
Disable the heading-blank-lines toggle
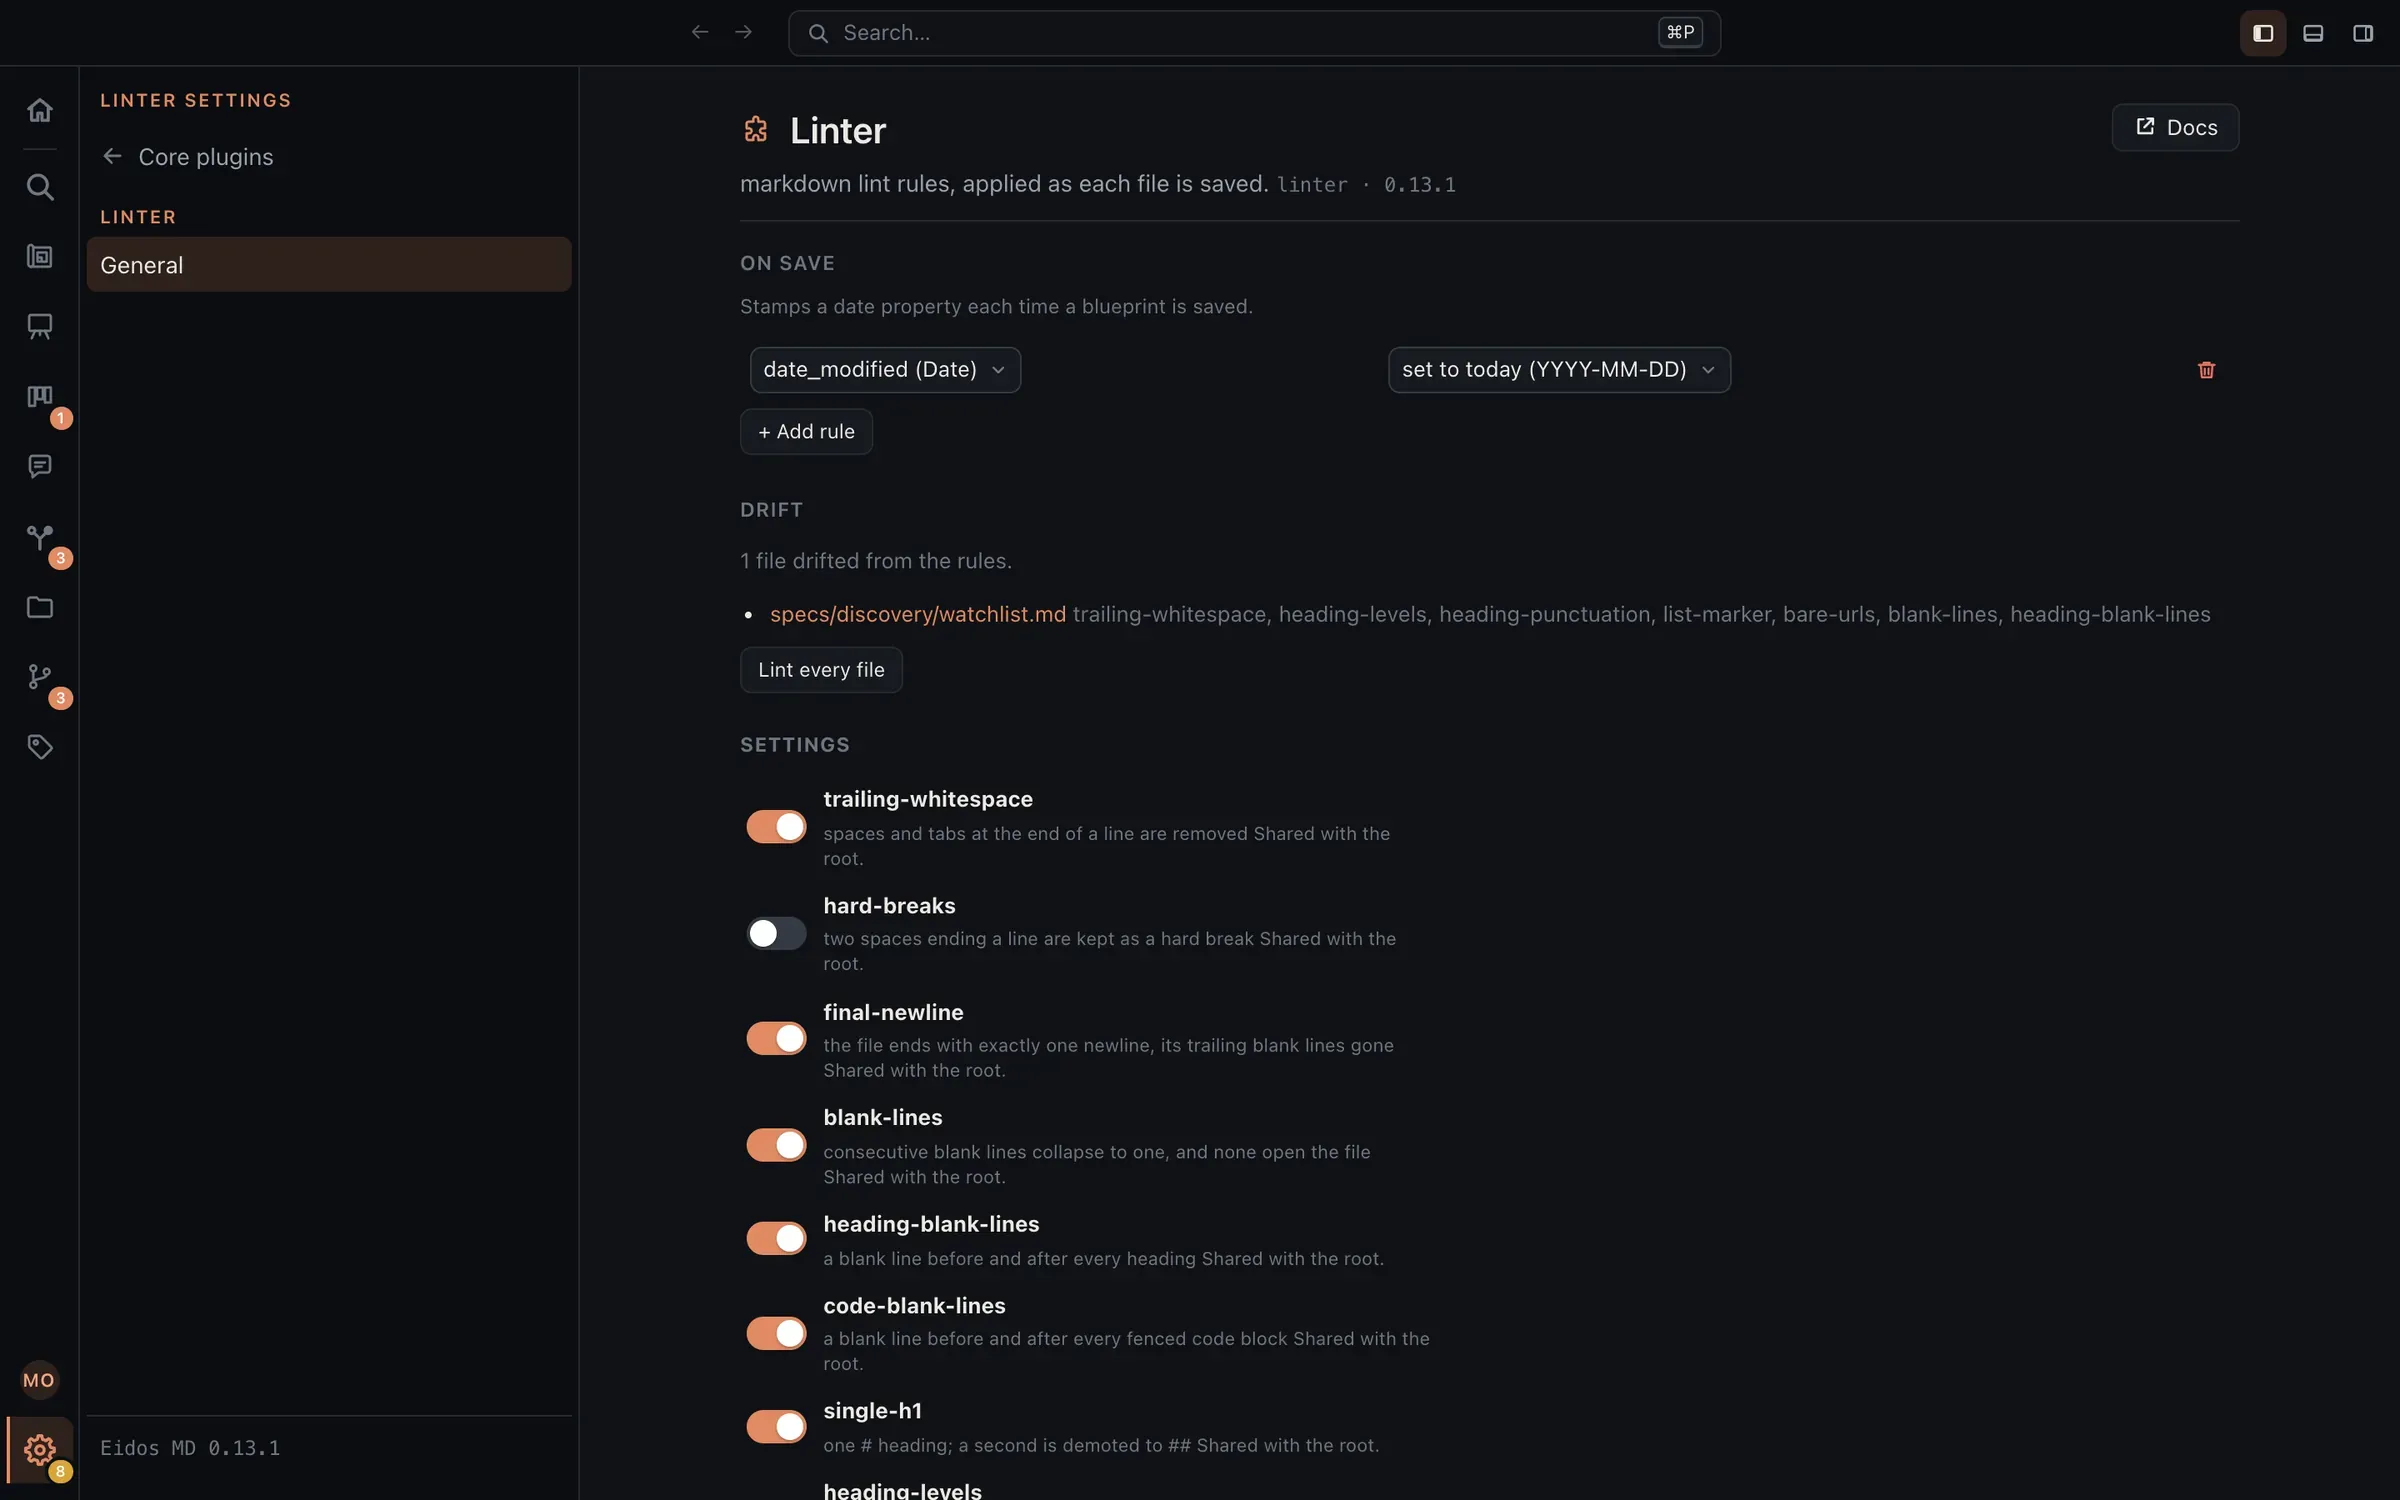pos(776,1238)
